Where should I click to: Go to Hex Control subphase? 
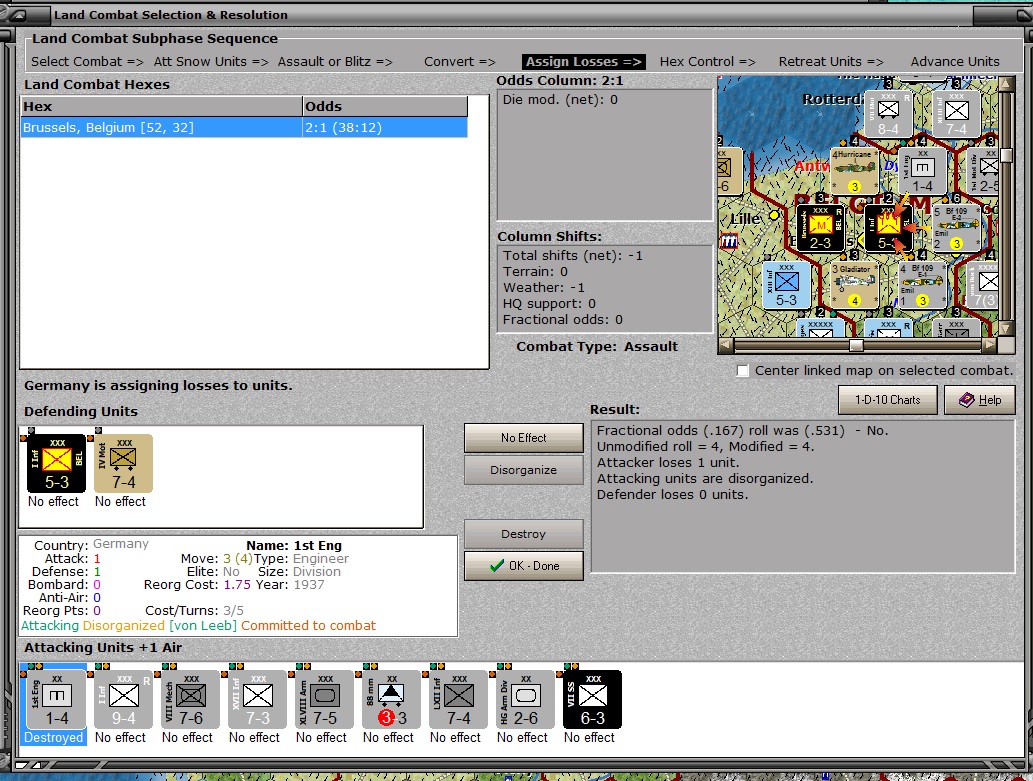pos(708,61)
